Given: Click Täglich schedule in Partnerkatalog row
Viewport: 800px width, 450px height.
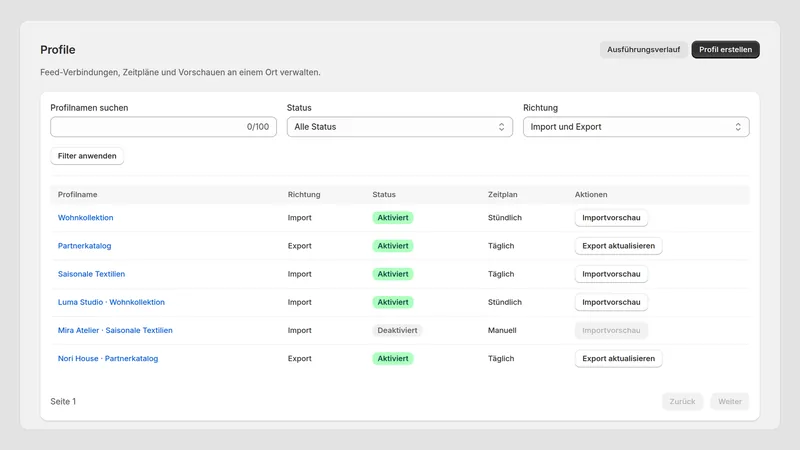Looking at the screenshot, I should tap(501, 245).
